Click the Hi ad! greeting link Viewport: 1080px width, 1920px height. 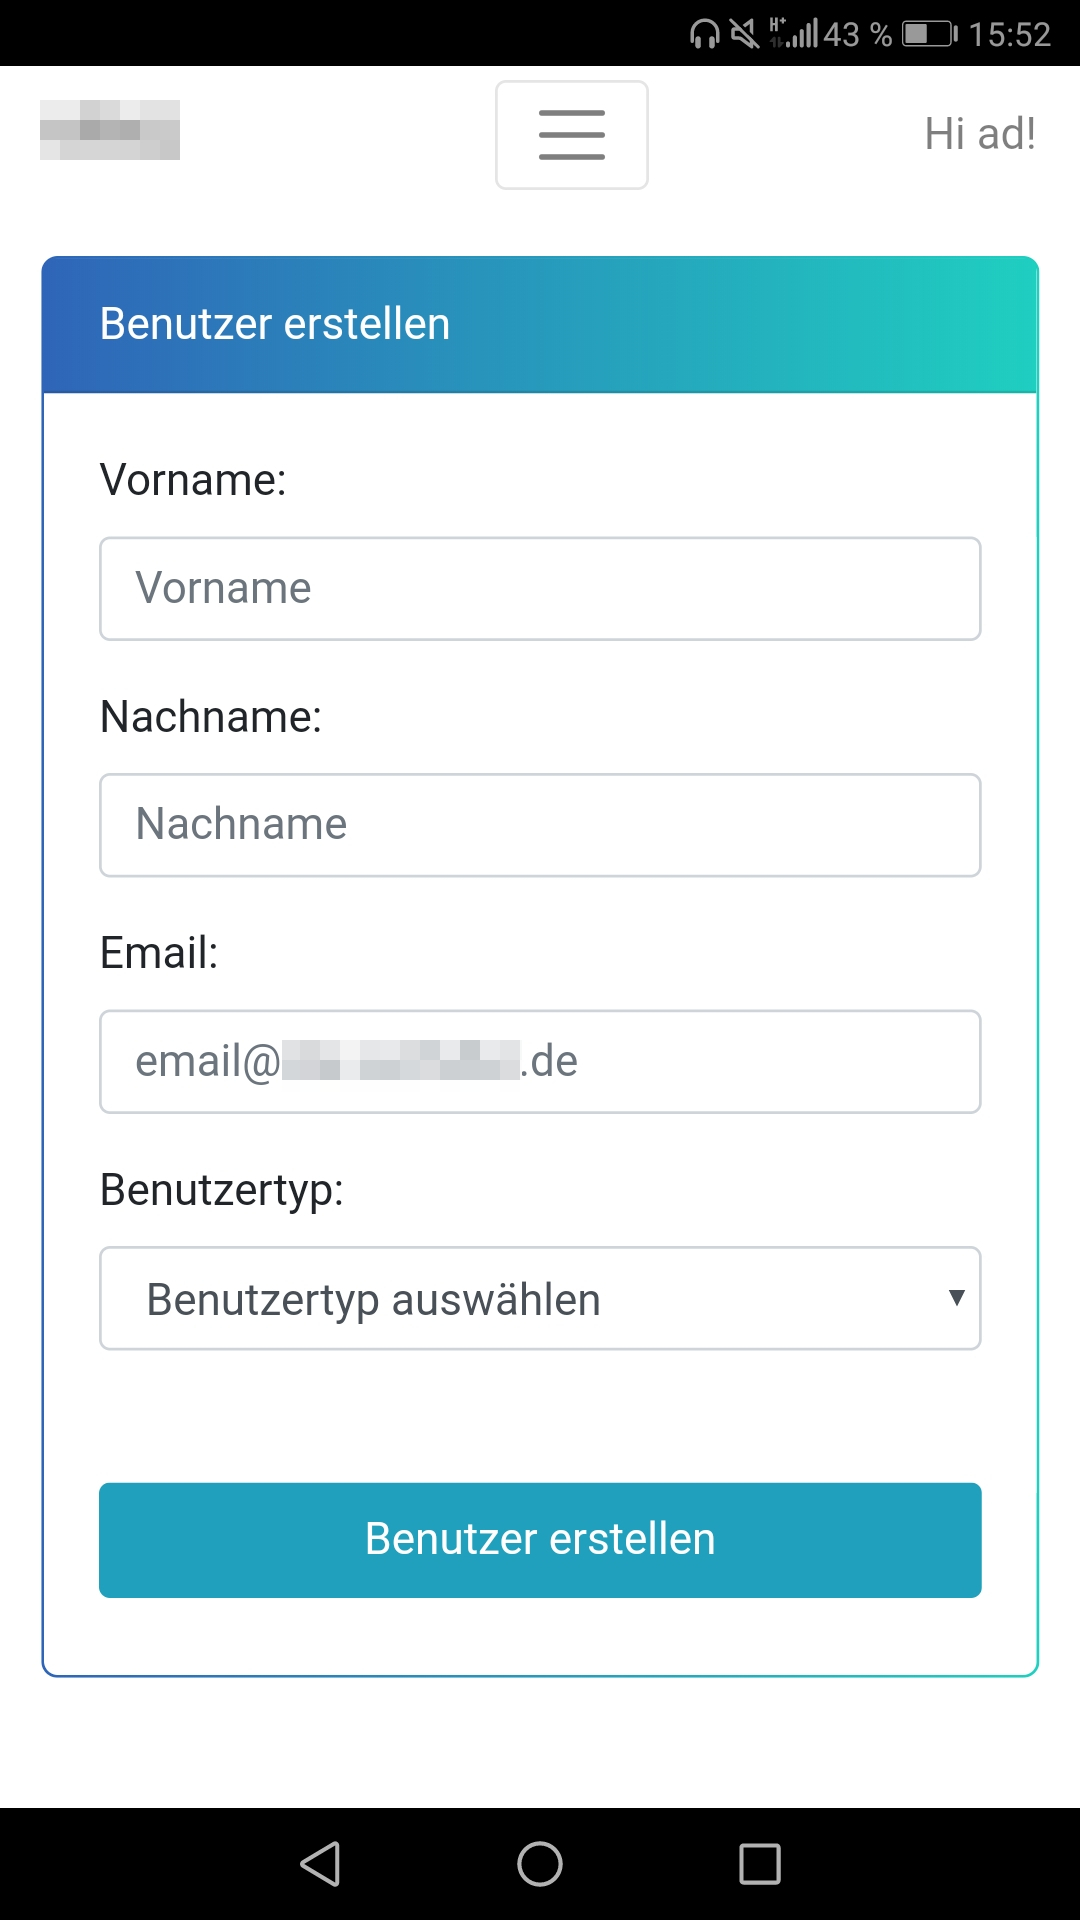tap(980, 134)
